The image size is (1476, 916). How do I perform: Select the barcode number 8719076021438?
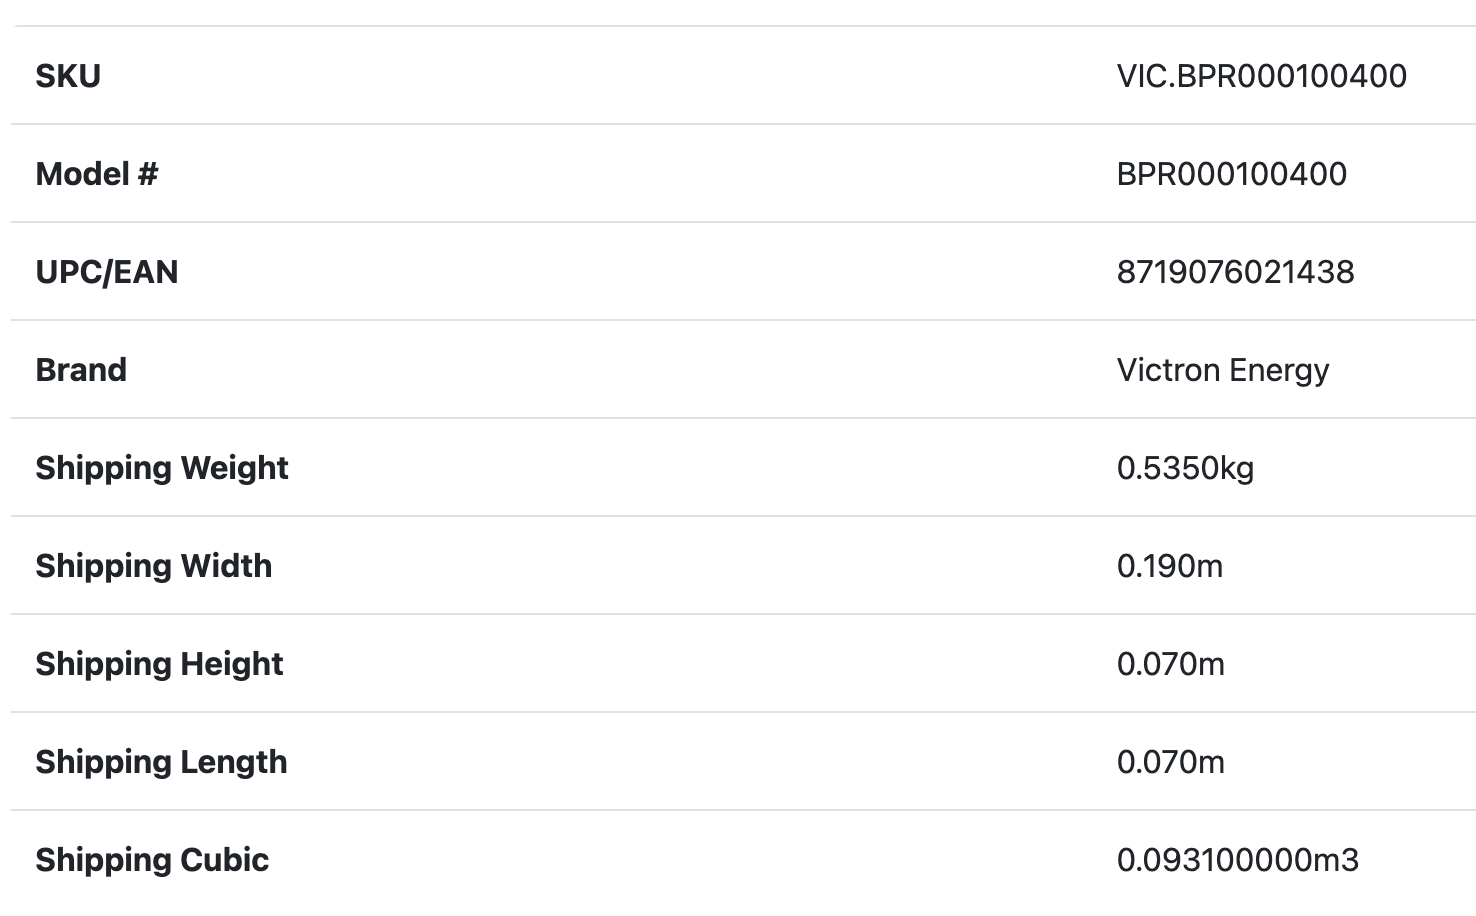coord(1235,272)
